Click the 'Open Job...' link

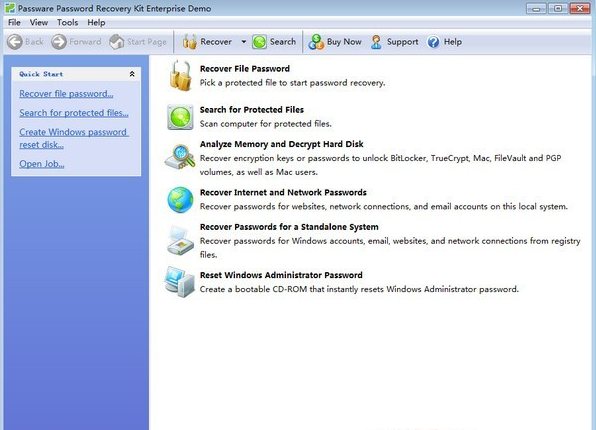[x=41, y=164]
